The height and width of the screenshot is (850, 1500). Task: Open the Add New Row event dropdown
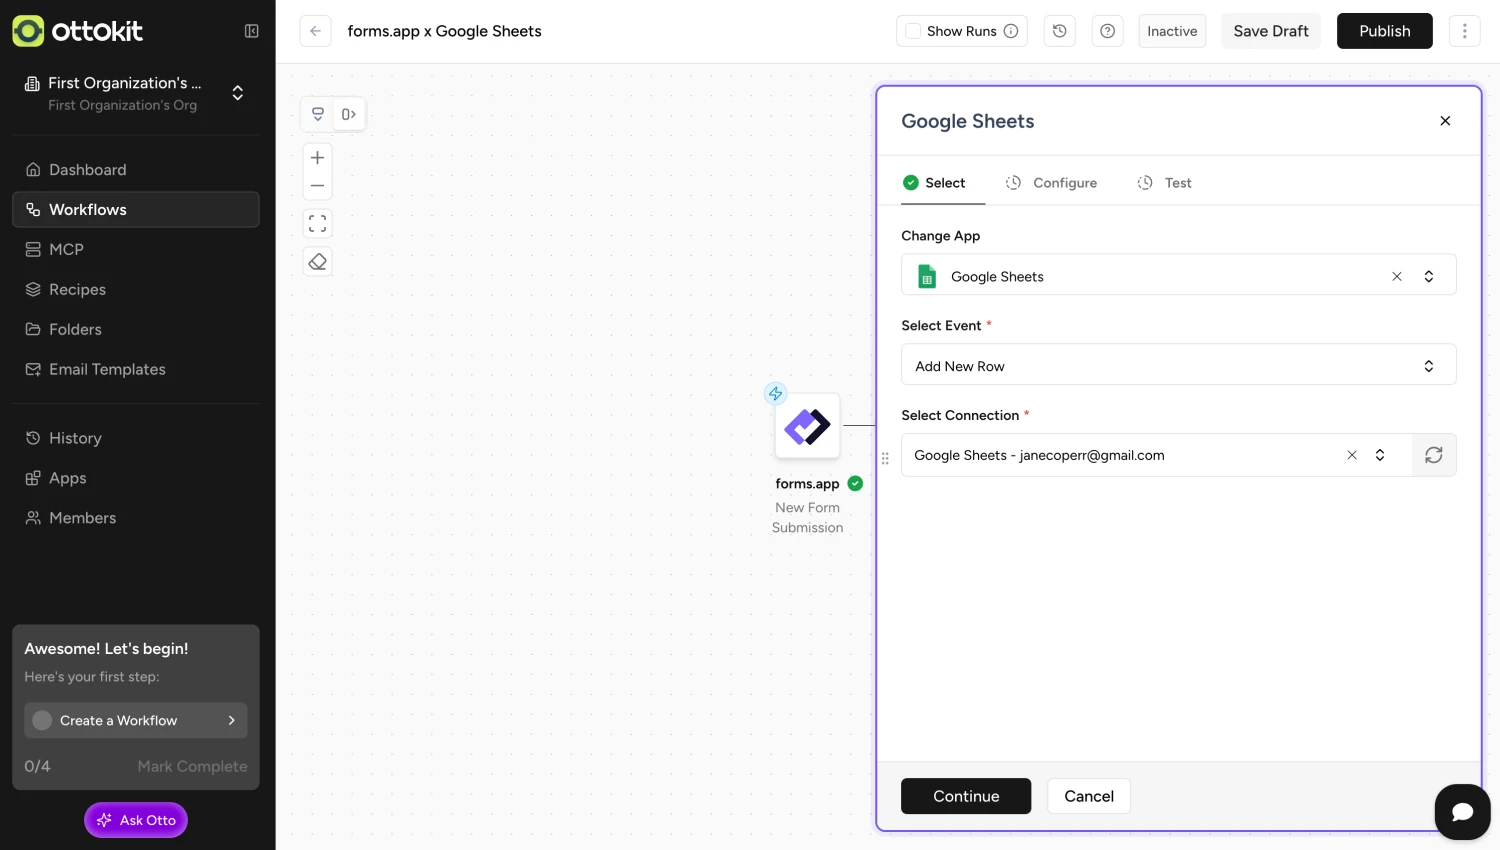pos(1429,365)
